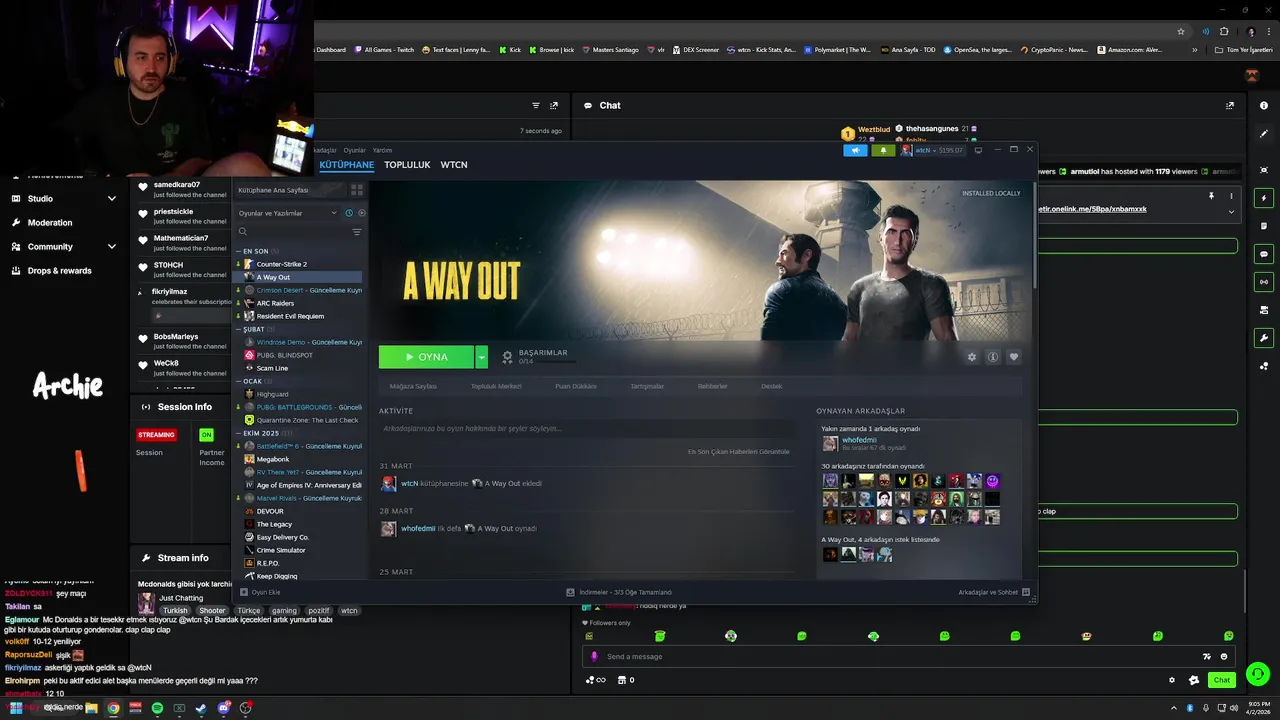Open game settings gear icon
The width and height of the screenshot is (1280, 720).
pos(971,357)
